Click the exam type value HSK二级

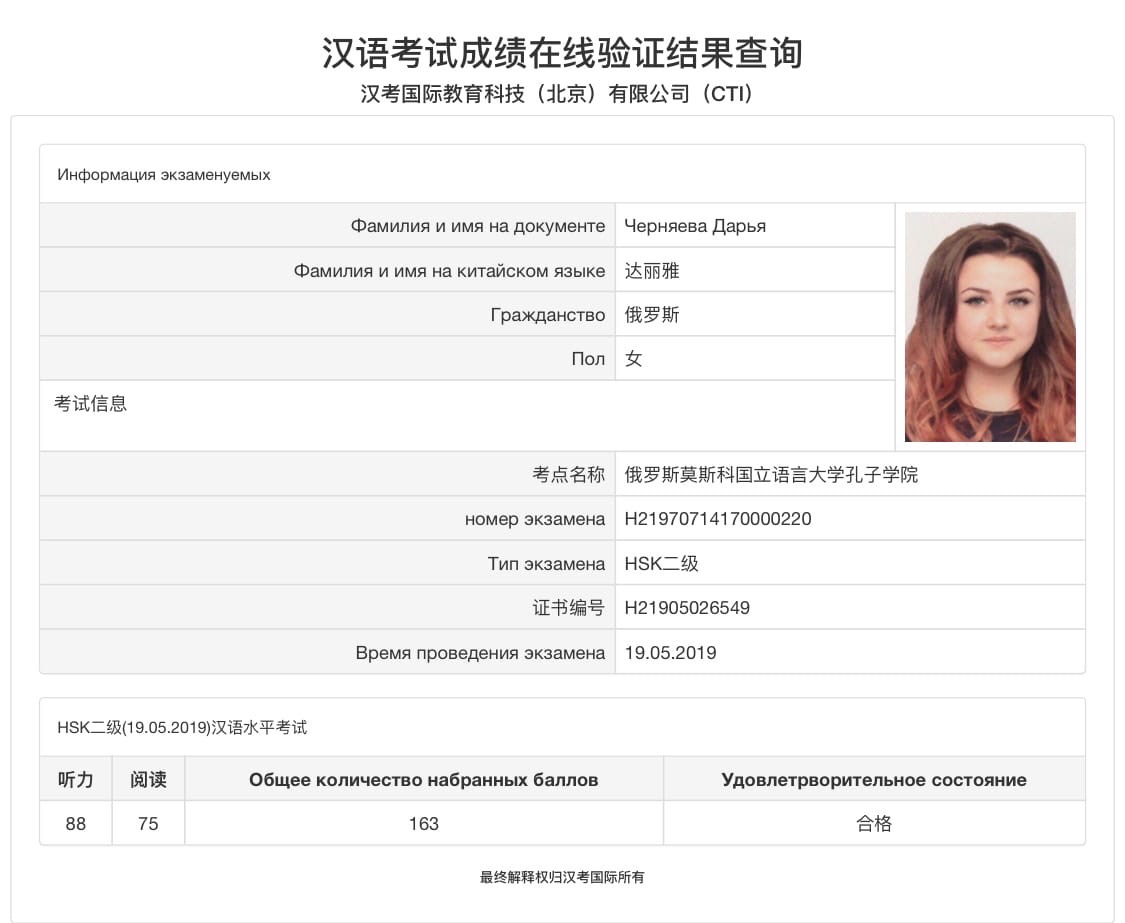[661, 564]
